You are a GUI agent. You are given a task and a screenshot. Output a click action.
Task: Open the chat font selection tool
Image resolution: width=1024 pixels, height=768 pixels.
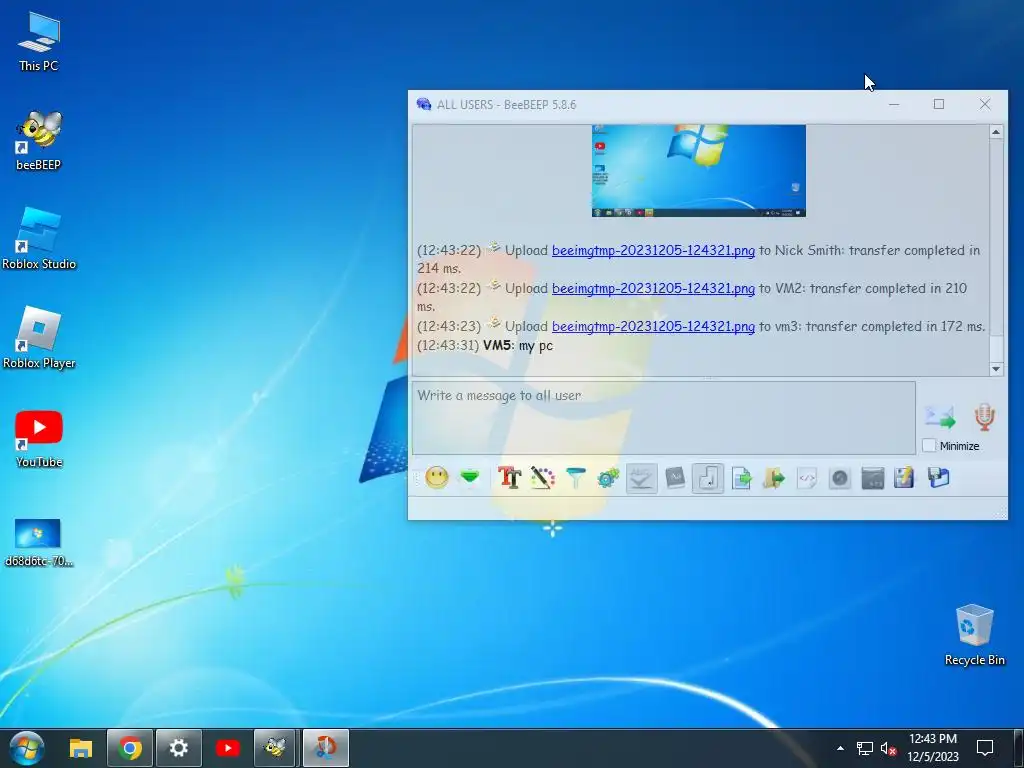click(510, 478)
